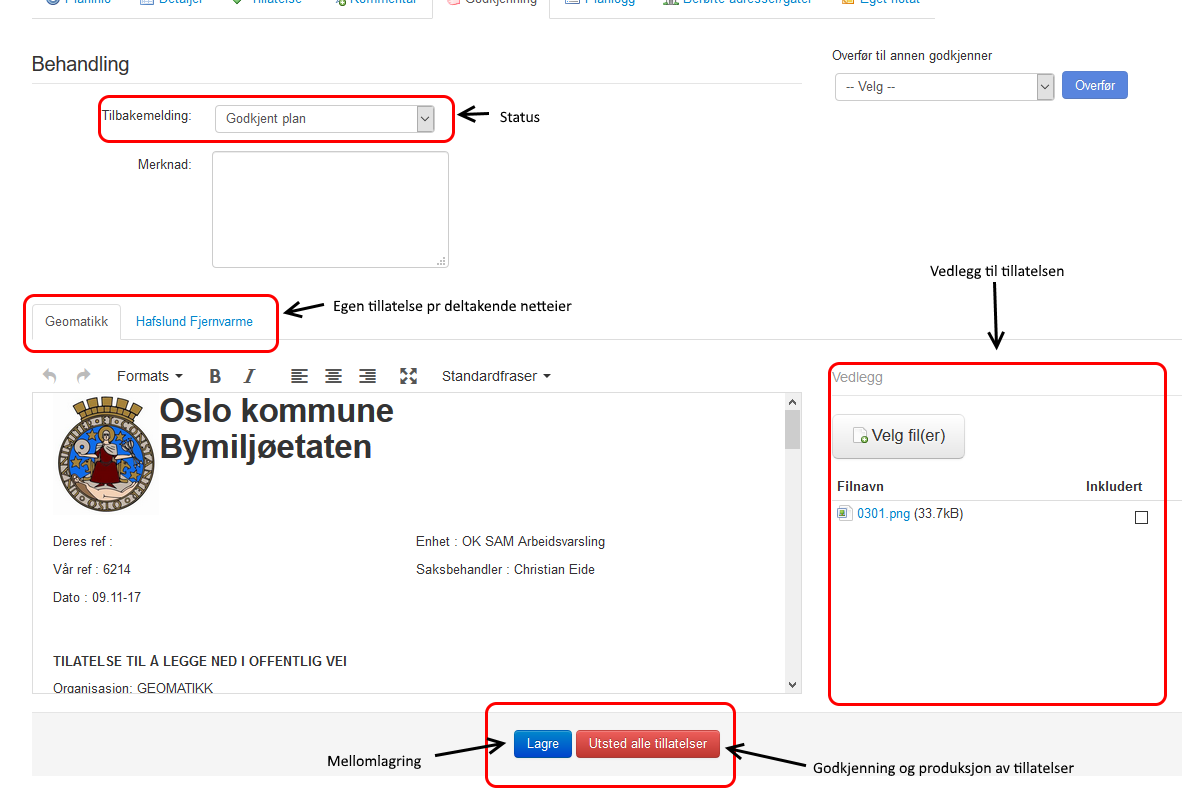1182x800 pixels.
Task: Switch to the Geomatikk tab
Action: [76, 321]
